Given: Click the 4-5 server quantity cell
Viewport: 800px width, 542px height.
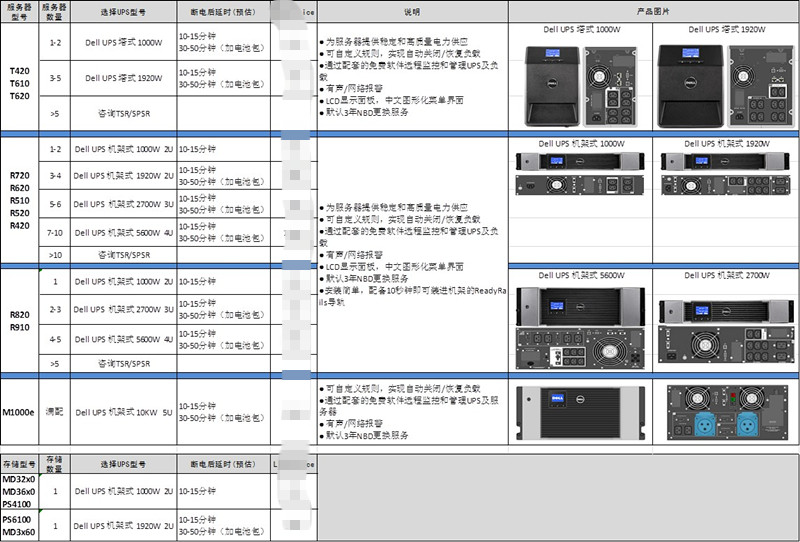Looking at the screenshot, I should (55, 339).
